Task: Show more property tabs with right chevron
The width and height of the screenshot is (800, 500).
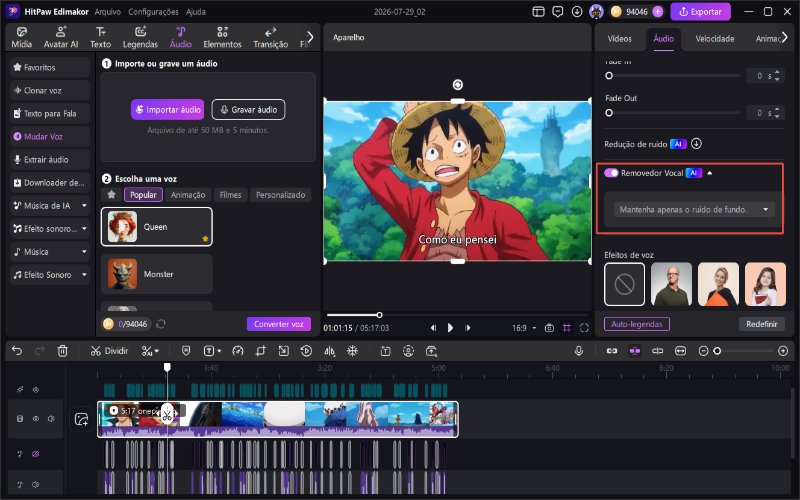Action: tap(784, 37)
